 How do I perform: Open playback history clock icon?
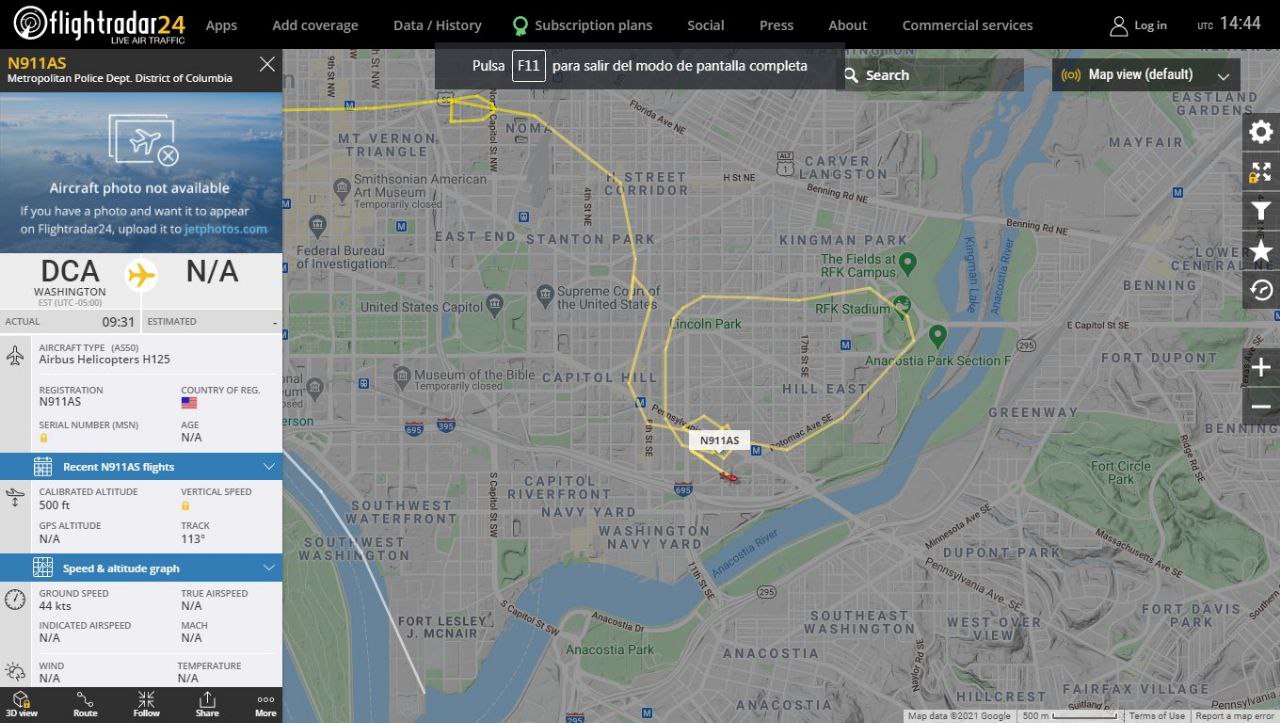coord(1261,289)
